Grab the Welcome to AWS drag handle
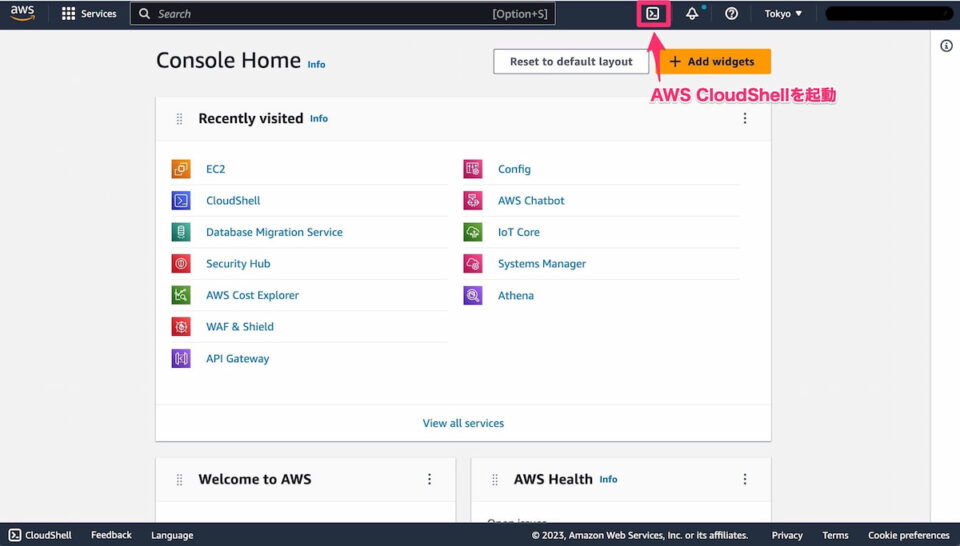 [179, 479]
